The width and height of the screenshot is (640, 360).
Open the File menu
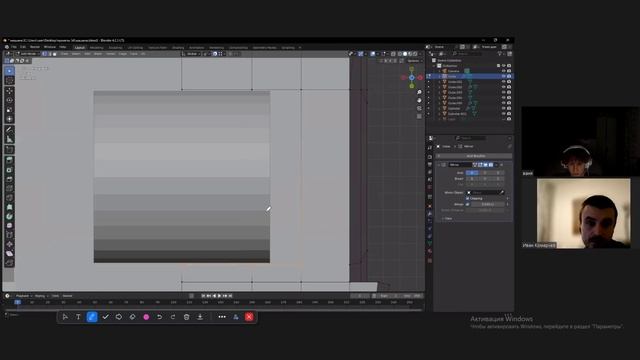pos(14,47)
